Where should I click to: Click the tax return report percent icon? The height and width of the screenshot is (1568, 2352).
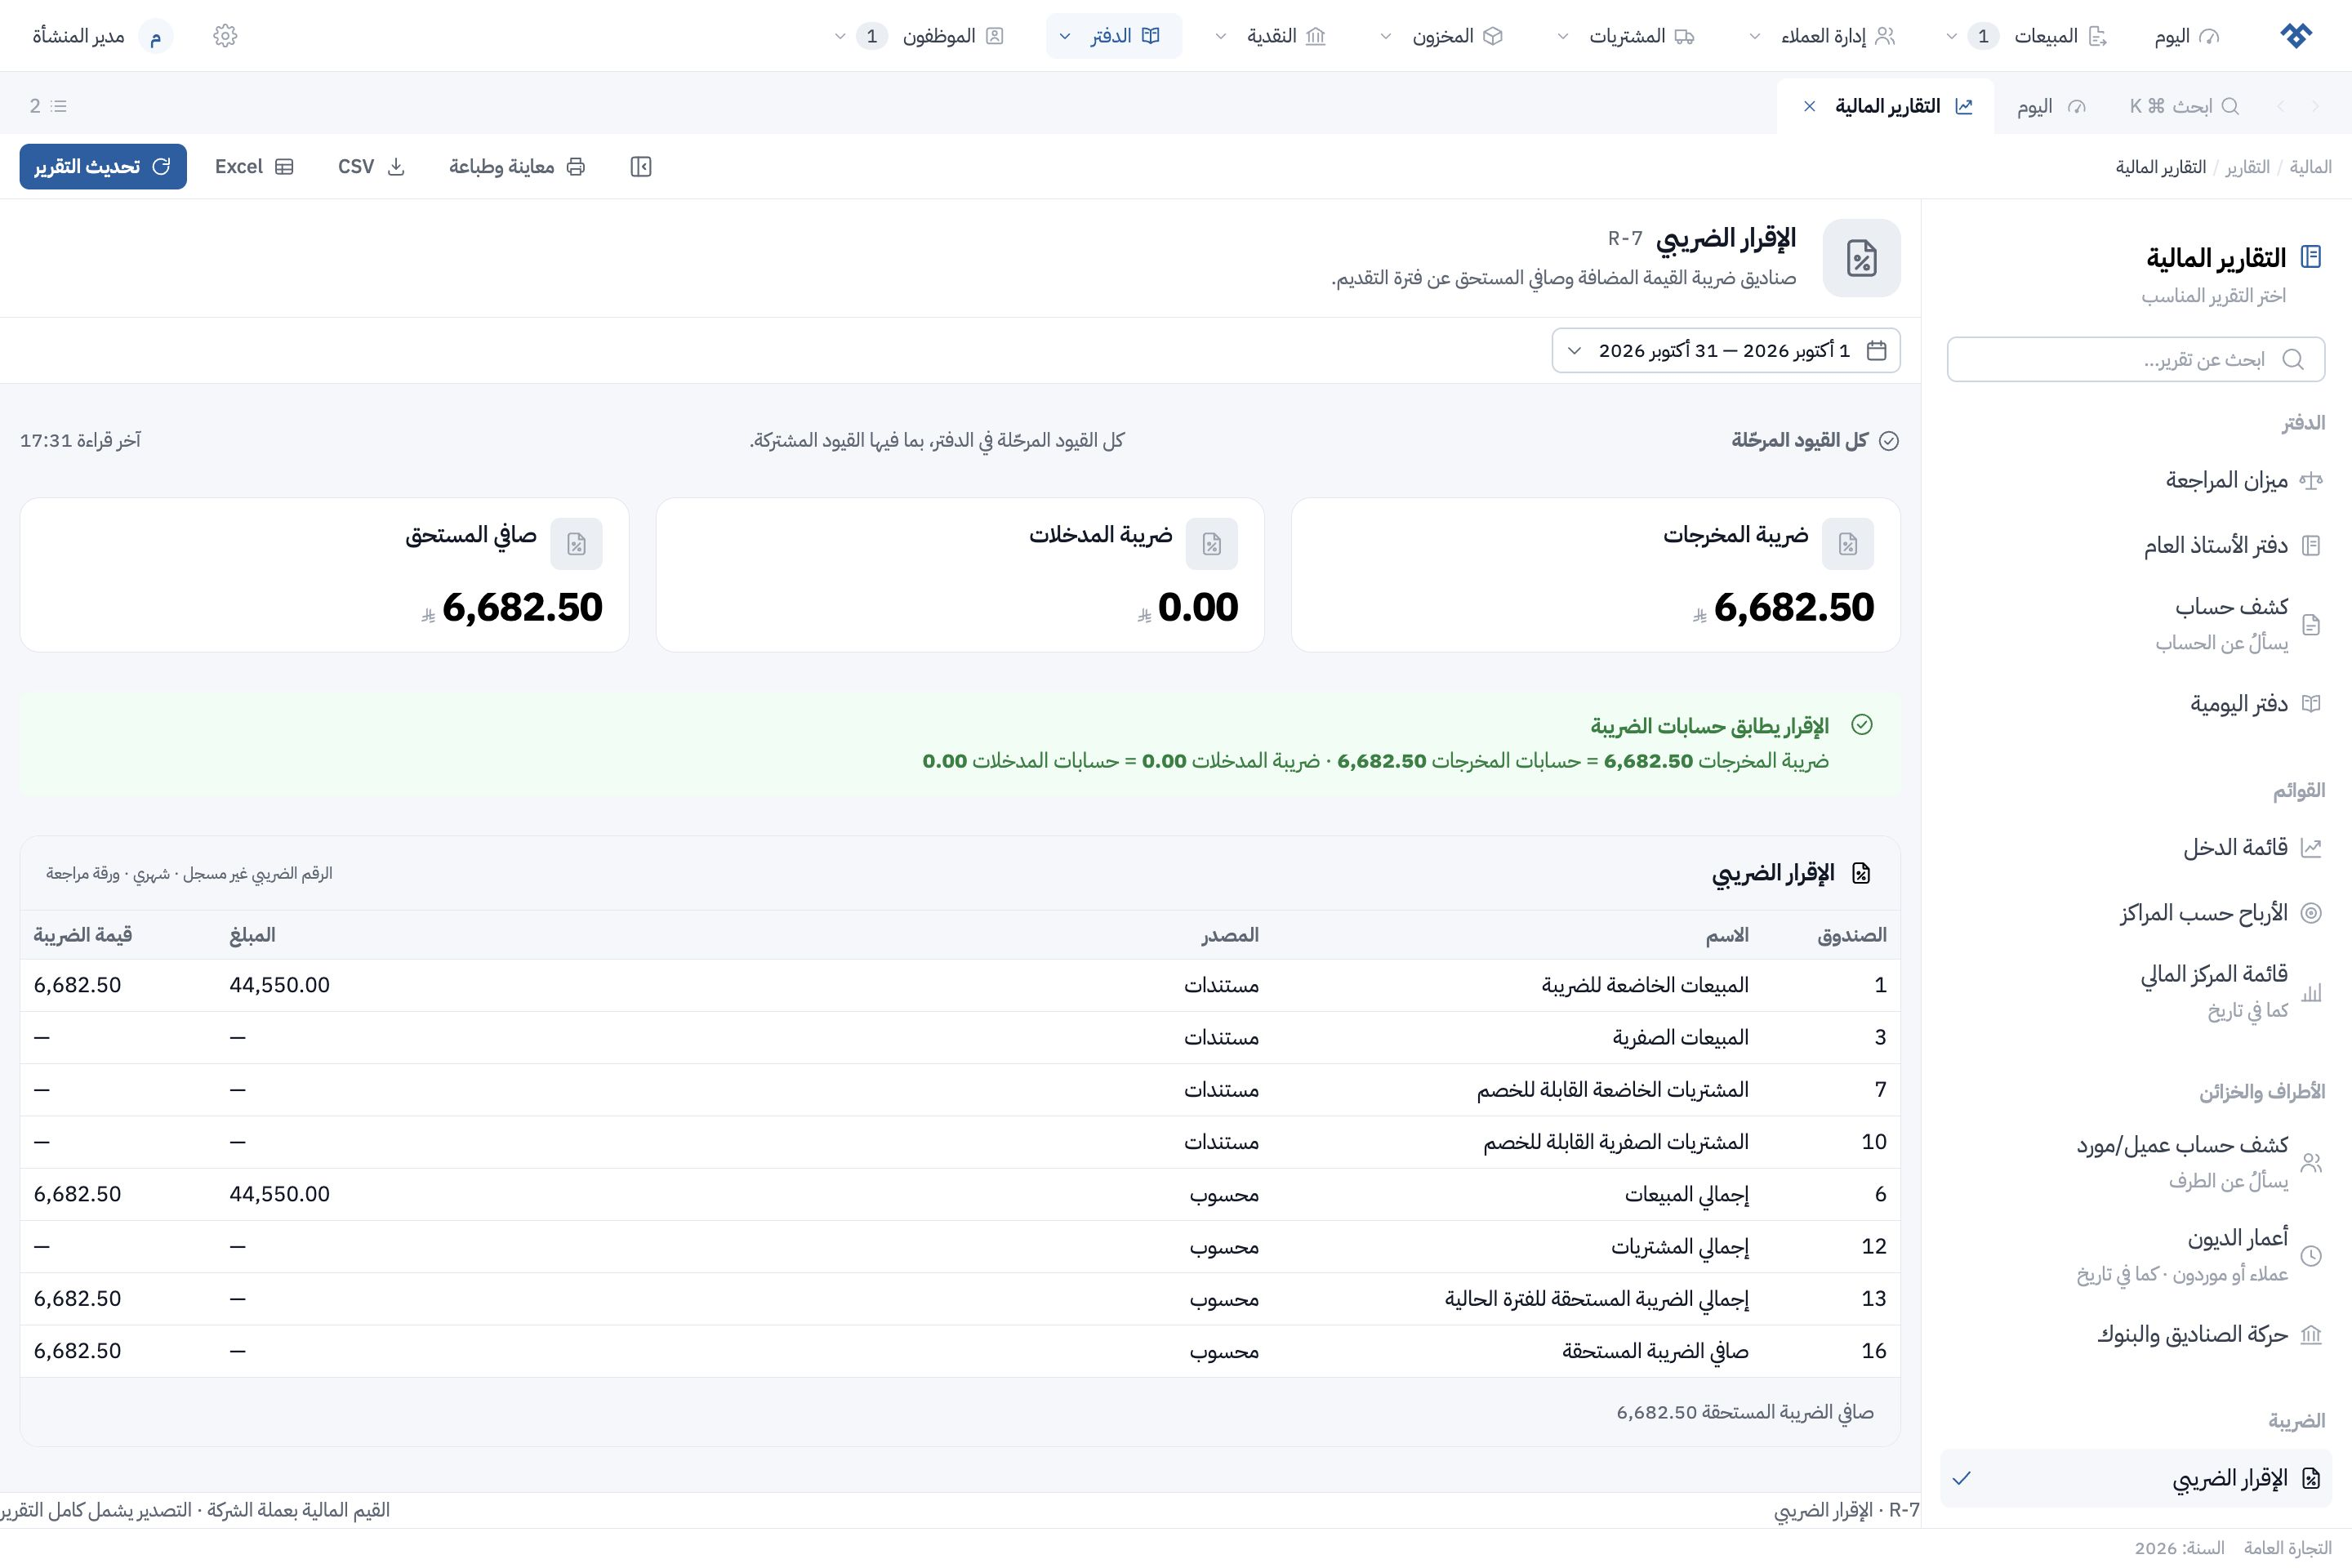(1861, 258)
